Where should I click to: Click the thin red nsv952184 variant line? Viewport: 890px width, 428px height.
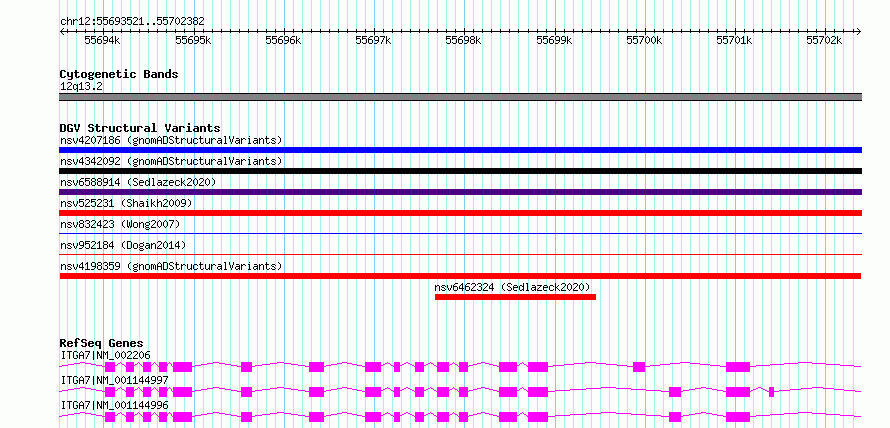[460, 254]
